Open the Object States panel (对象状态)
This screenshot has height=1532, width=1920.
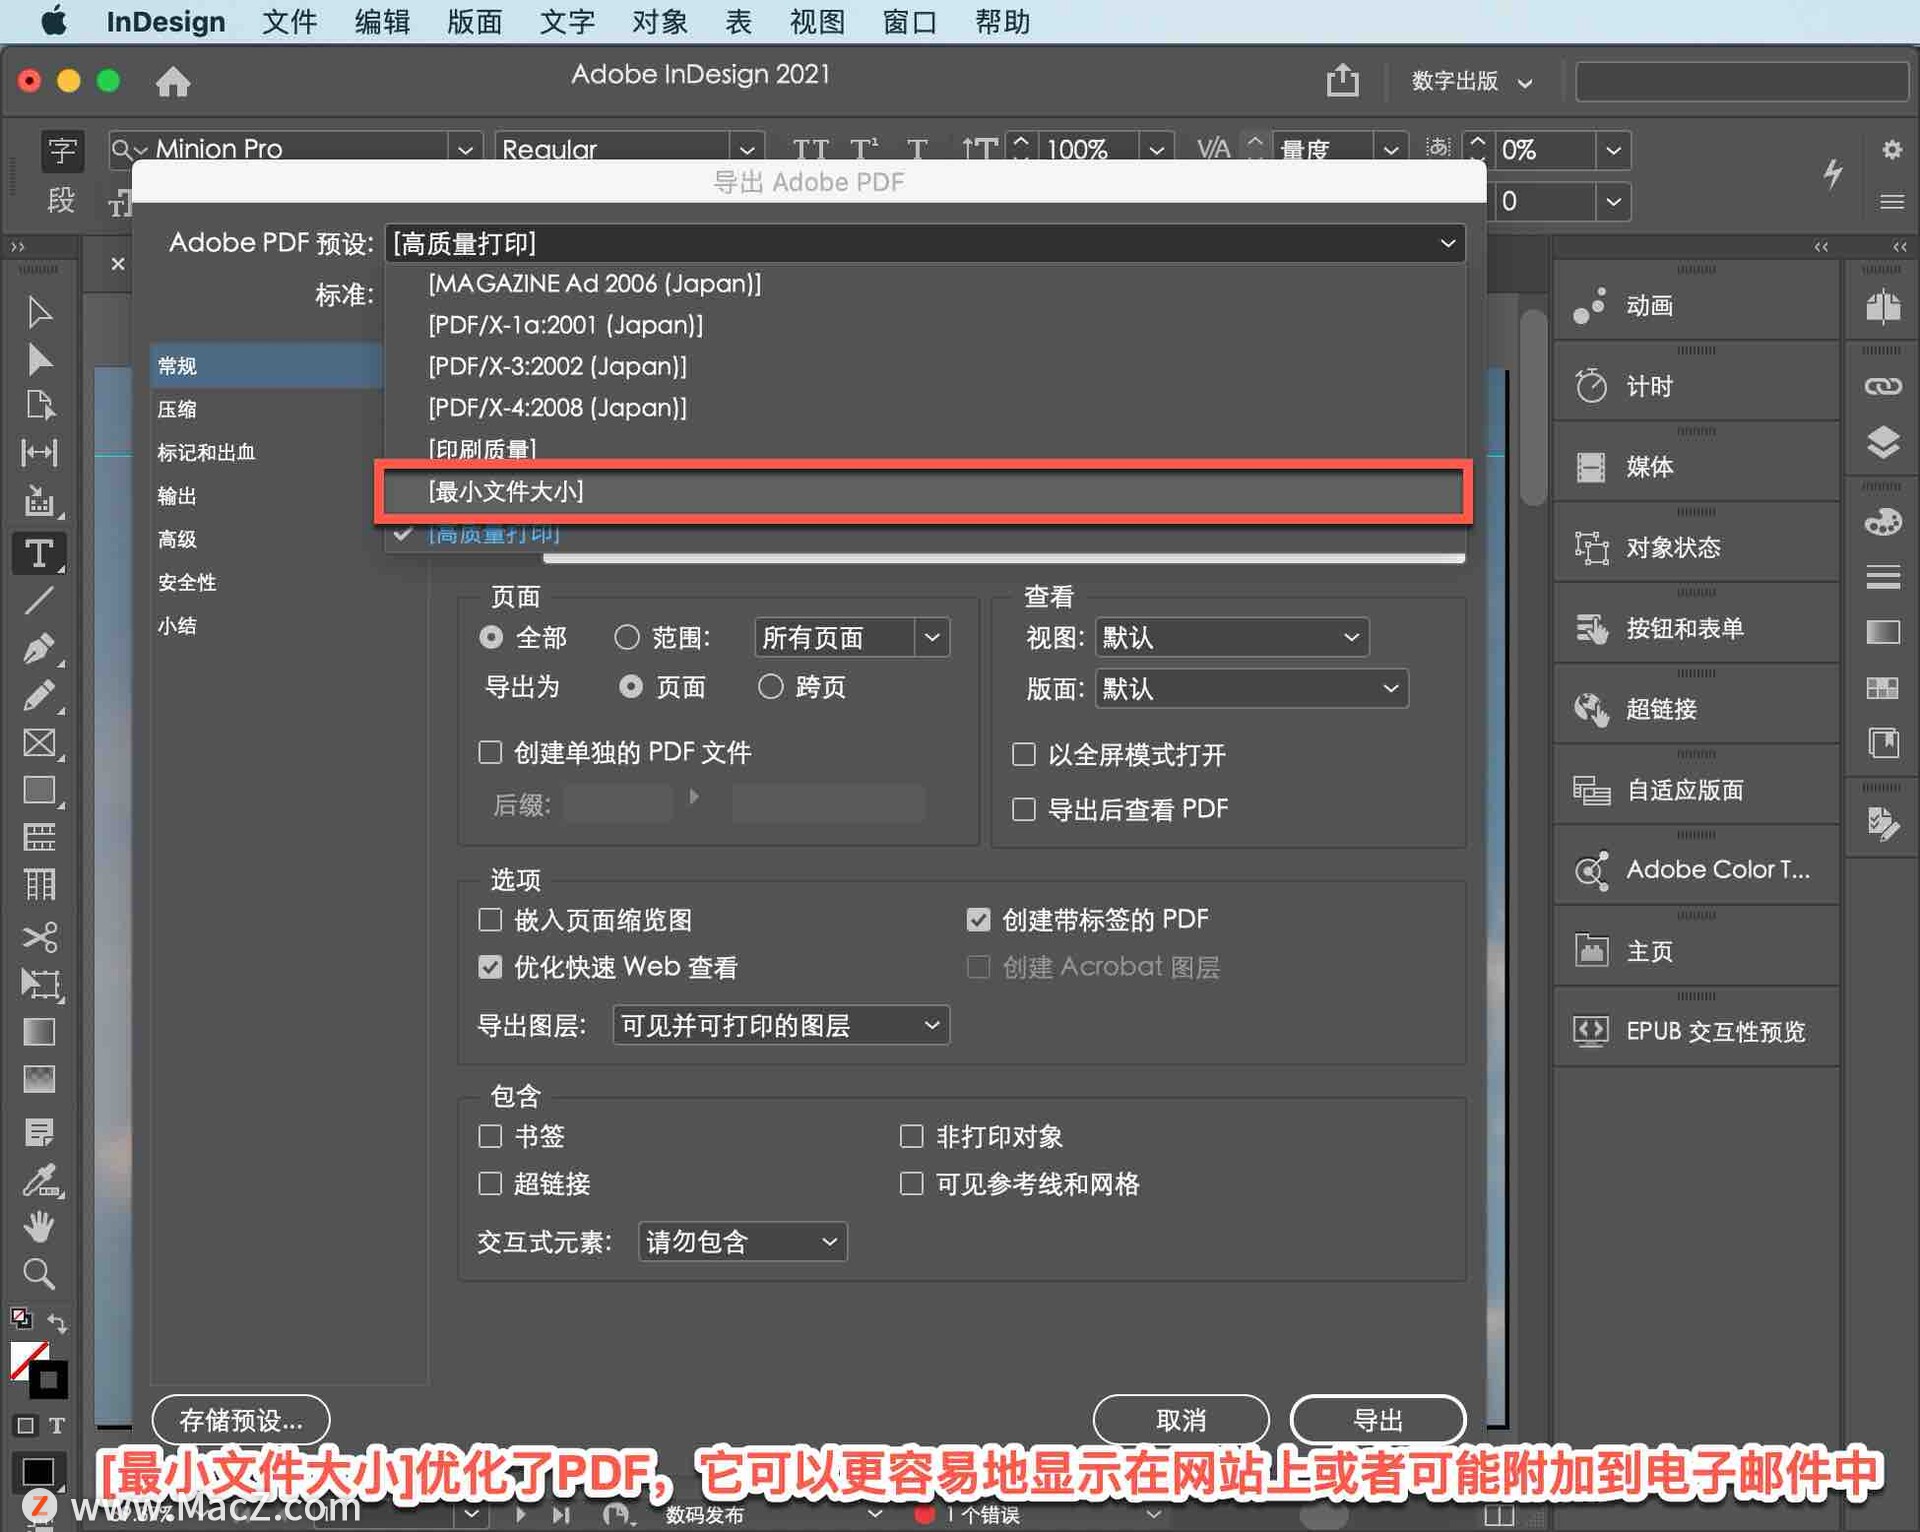(x=1696, y=547)
